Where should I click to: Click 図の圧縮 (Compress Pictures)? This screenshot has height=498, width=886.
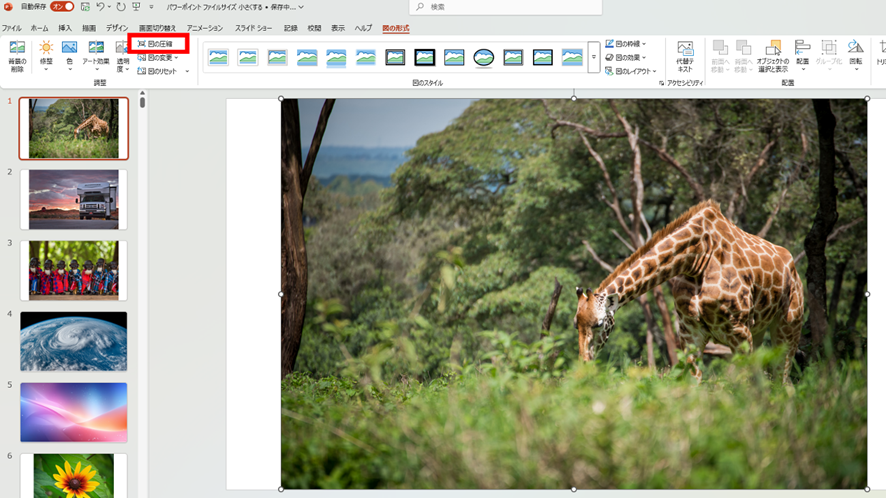pyautogui.click(x=159, y=44)
